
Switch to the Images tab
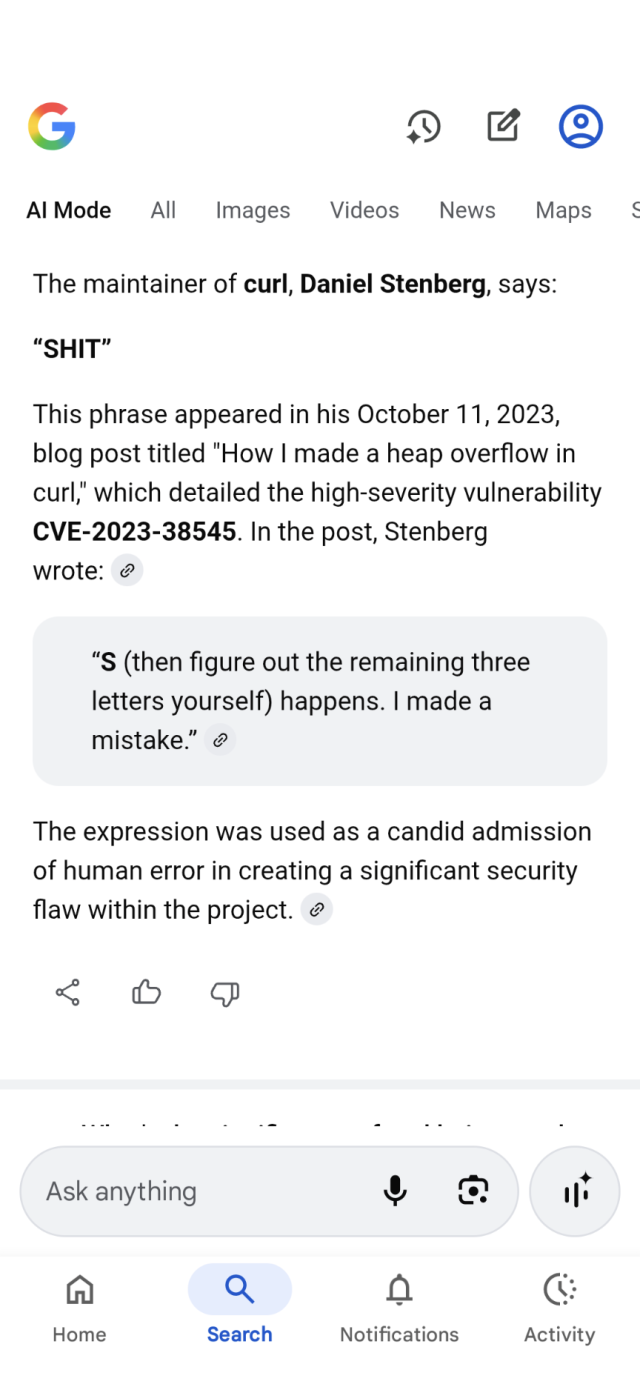pyautogui.click(x=252, y=210)
